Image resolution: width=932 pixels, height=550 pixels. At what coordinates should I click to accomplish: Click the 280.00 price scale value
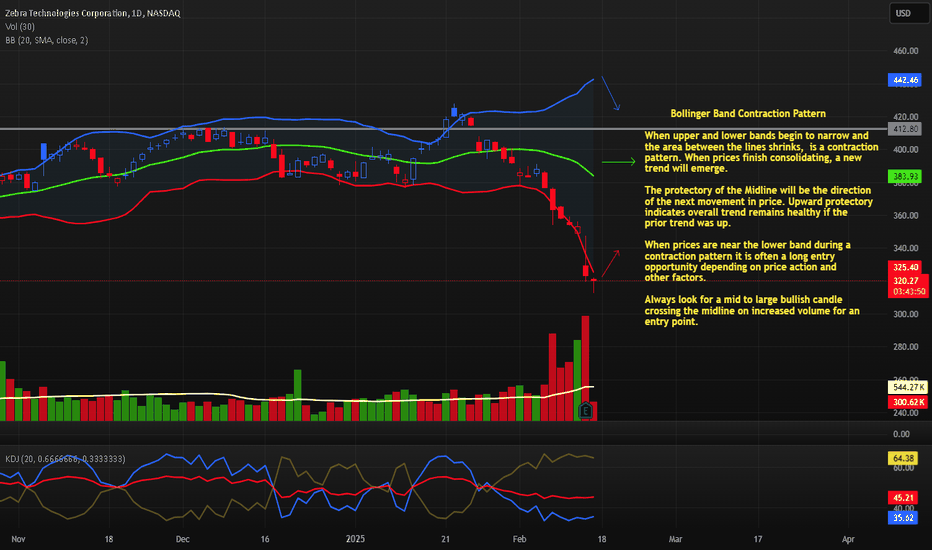pyautogui.click(x=906, y=347)
